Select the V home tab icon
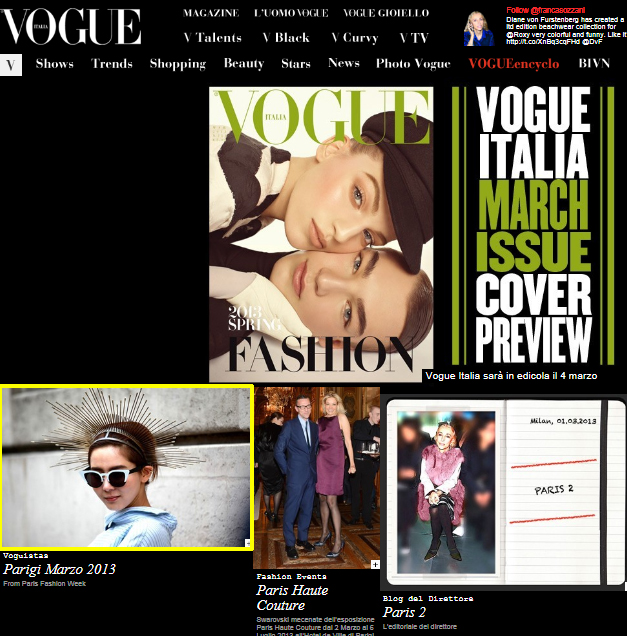Screen dimensions: 627x636 11,65
